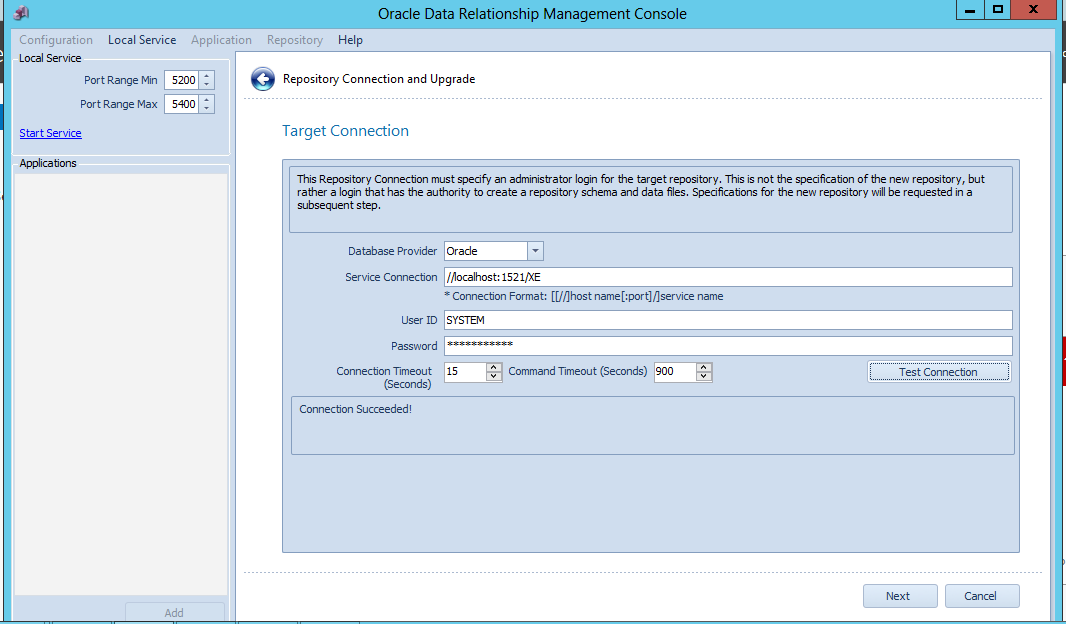Image resolution: width=1066 pixels, height=624 pixels.
Task: Click the 'Repository Connection and Upgrade' title
Action: (379, 79)
